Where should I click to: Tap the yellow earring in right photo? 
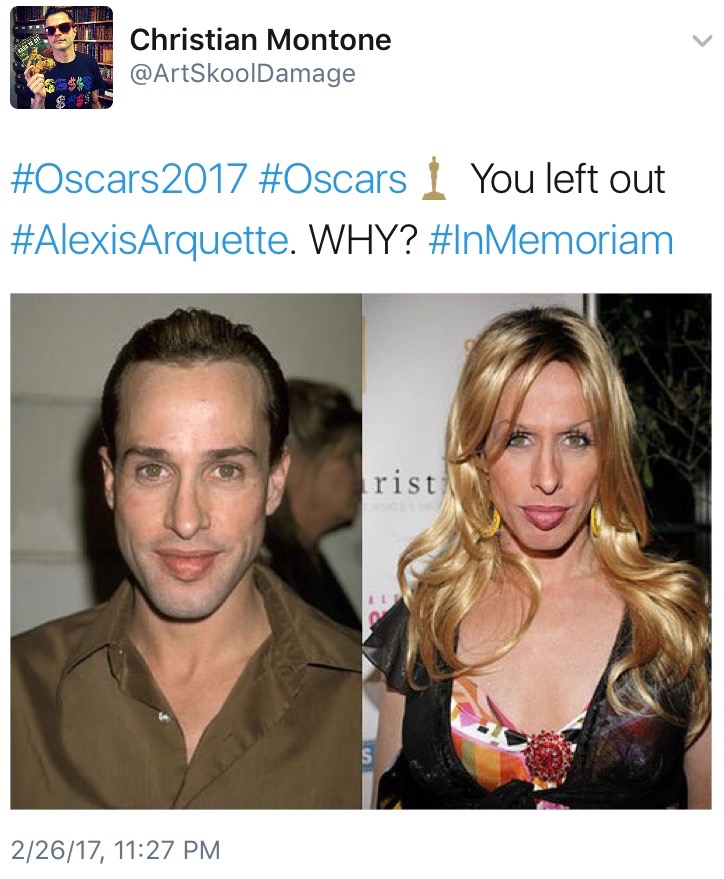490,522
